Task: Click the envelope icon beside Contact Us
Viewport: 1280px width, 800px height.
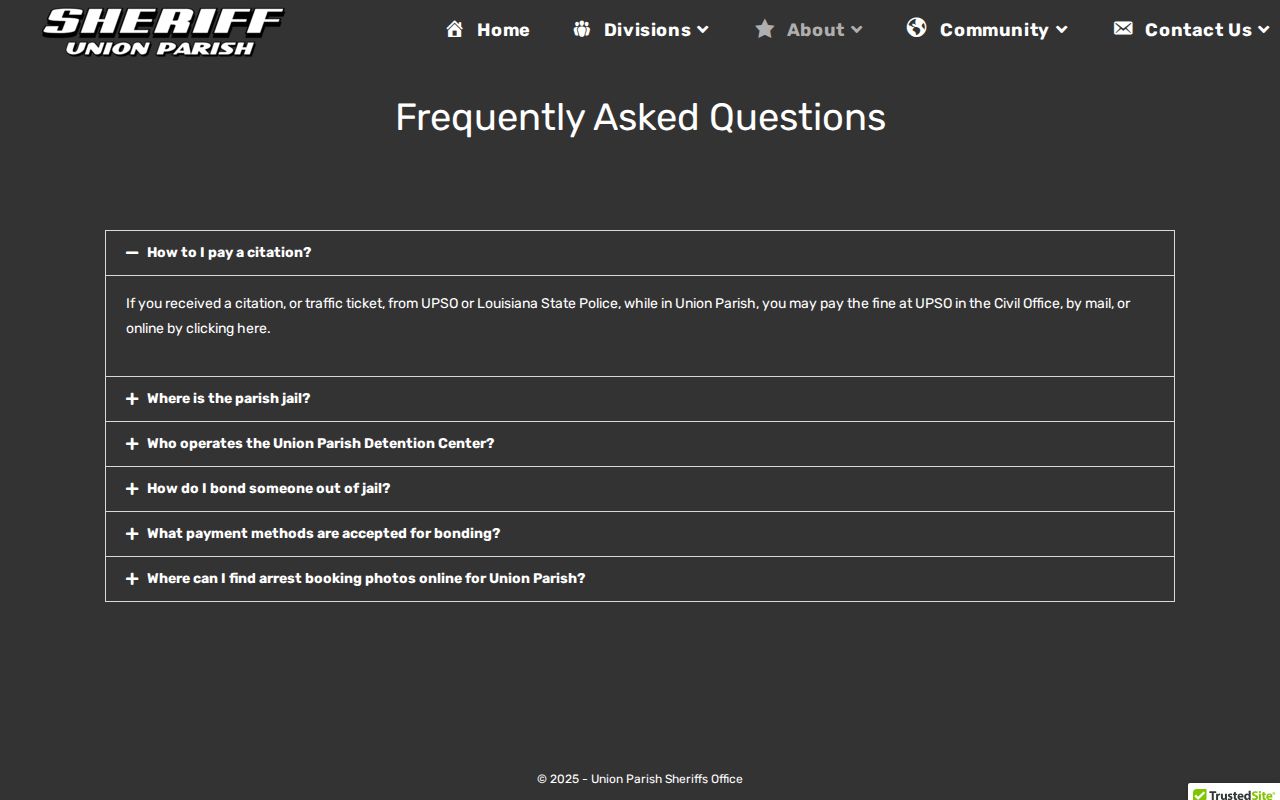Action: click(x=1123, y=28)
